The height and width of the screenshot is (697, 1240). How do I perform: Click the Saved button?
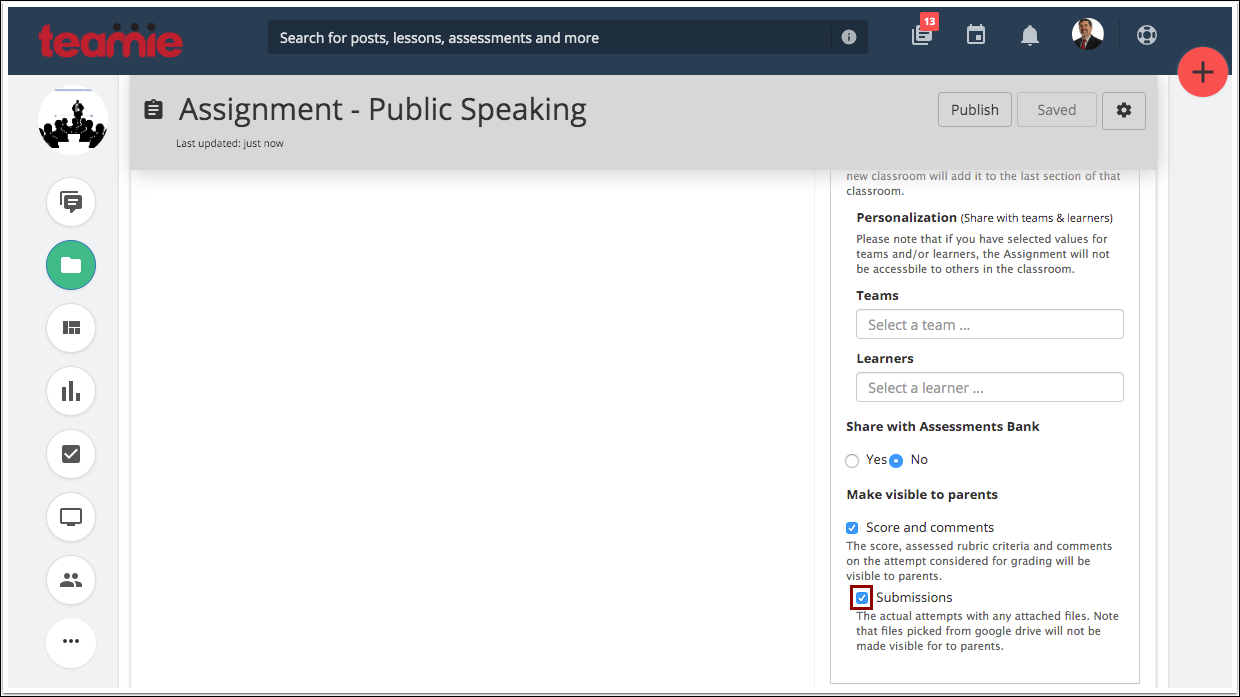click(1057, 110)
